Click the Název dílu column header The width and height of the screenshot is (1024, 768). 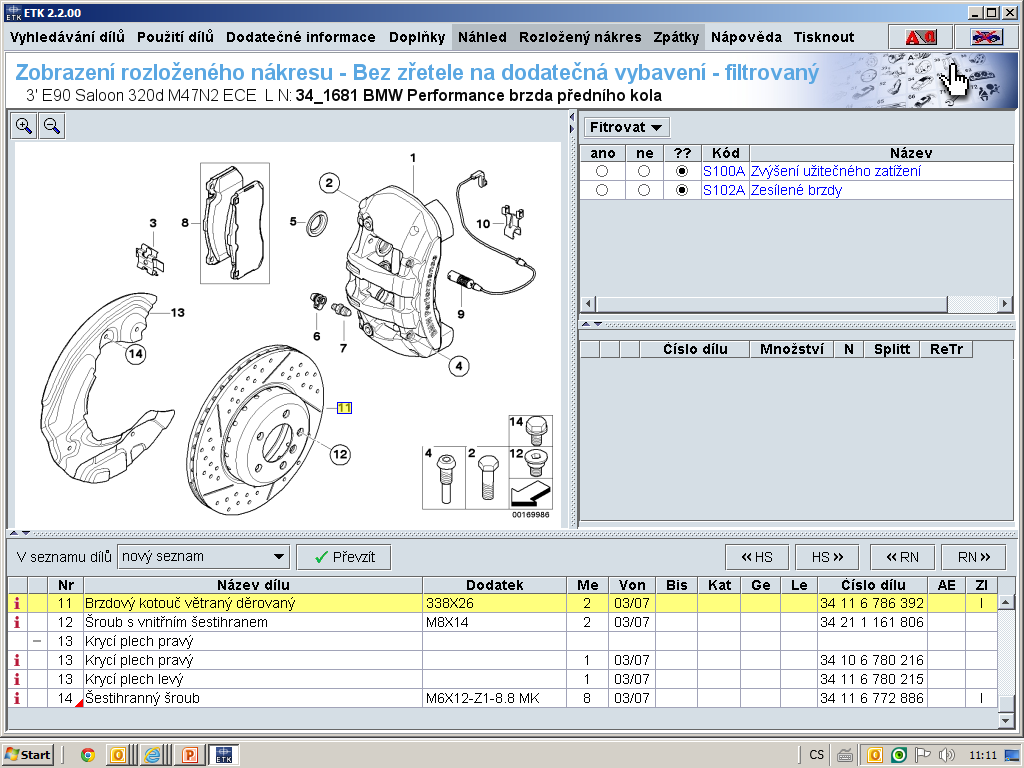pos(253,585)
